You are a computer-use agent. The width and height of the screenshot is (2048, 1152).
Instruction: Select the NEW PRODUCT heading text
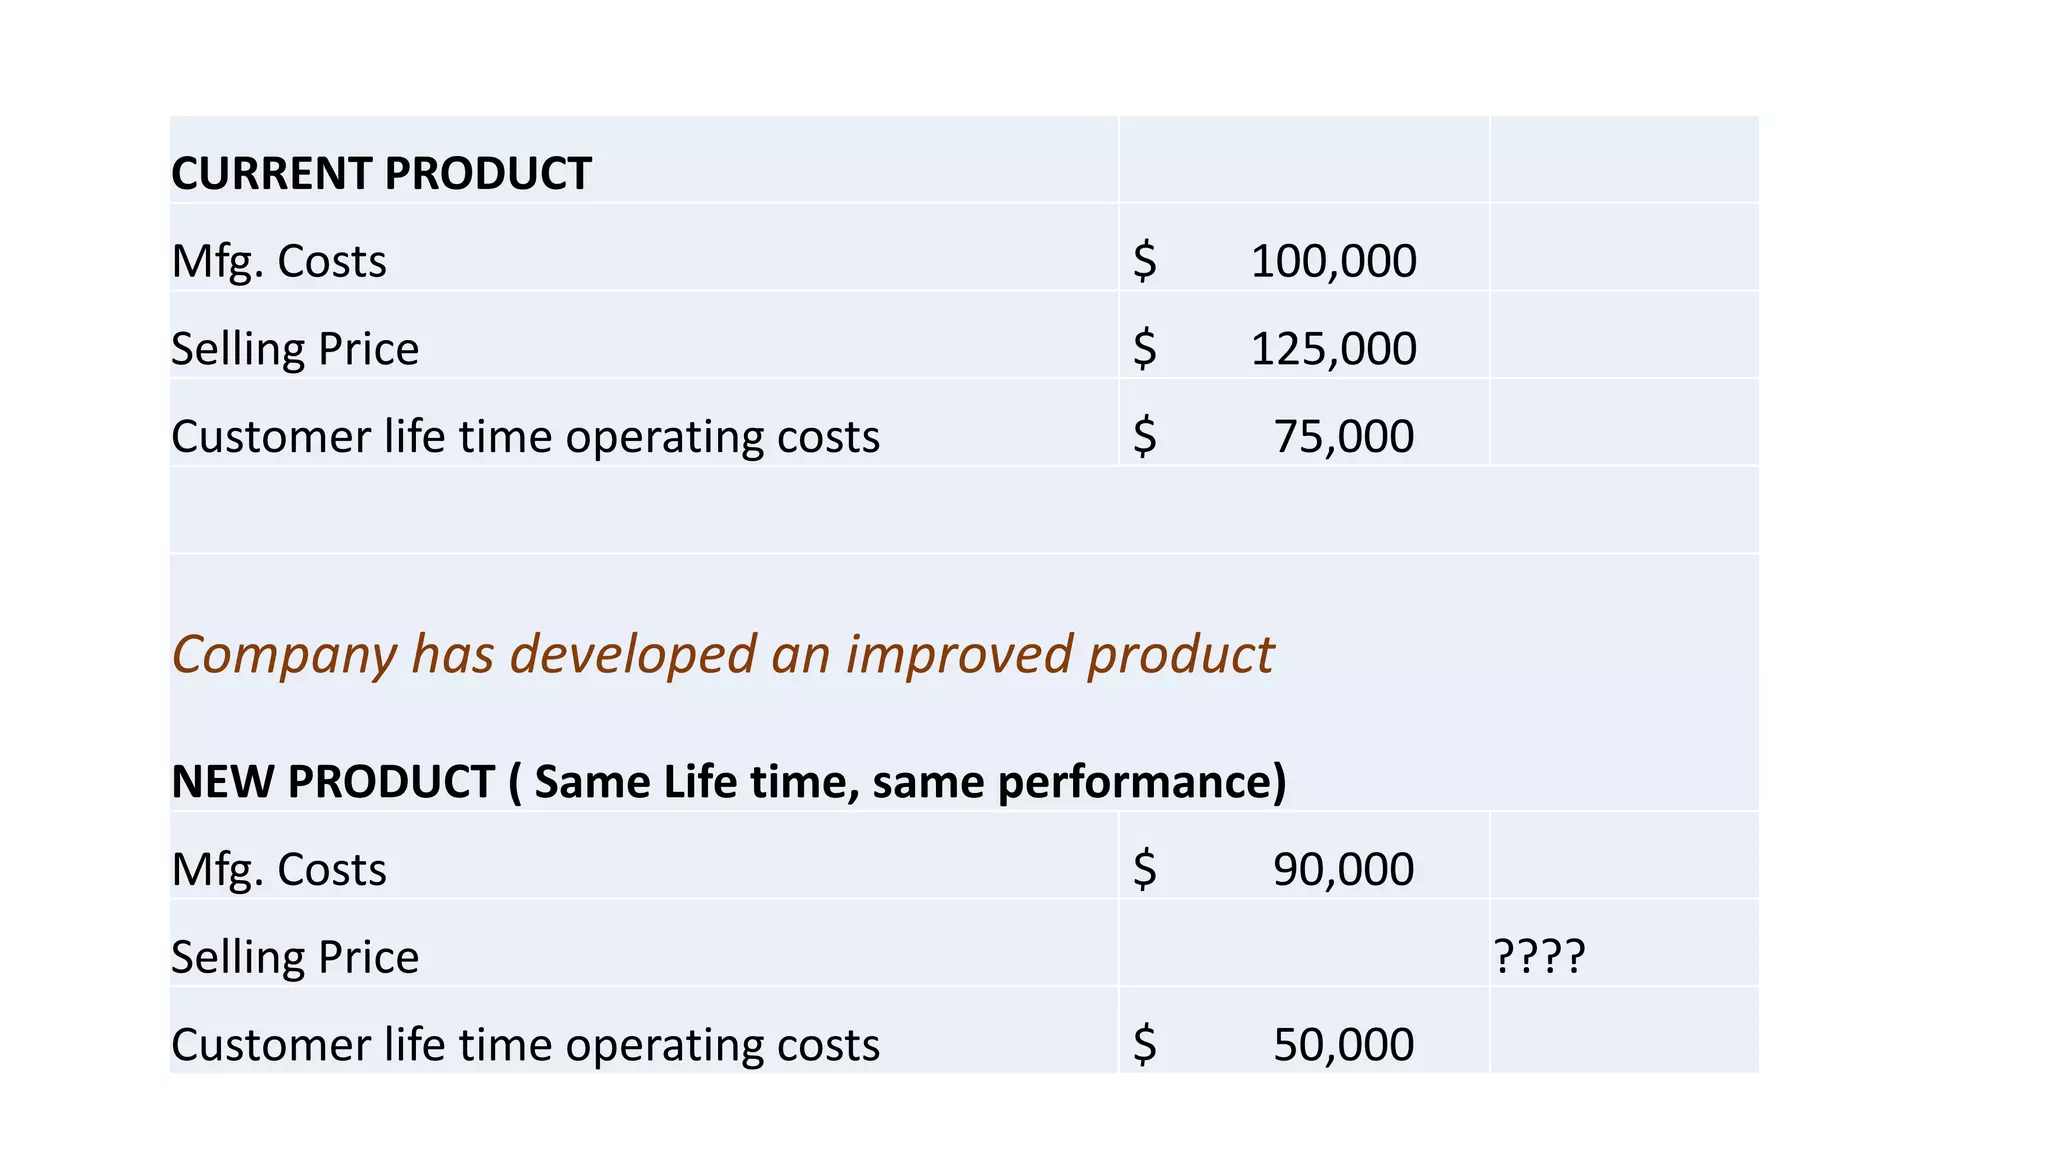[729, 781]
